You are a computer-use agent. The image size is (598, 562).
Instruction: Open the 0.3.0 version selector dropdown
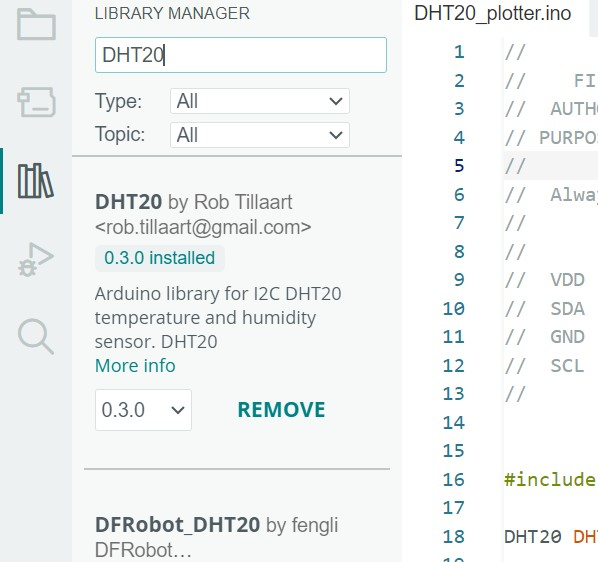coord(143,410)
